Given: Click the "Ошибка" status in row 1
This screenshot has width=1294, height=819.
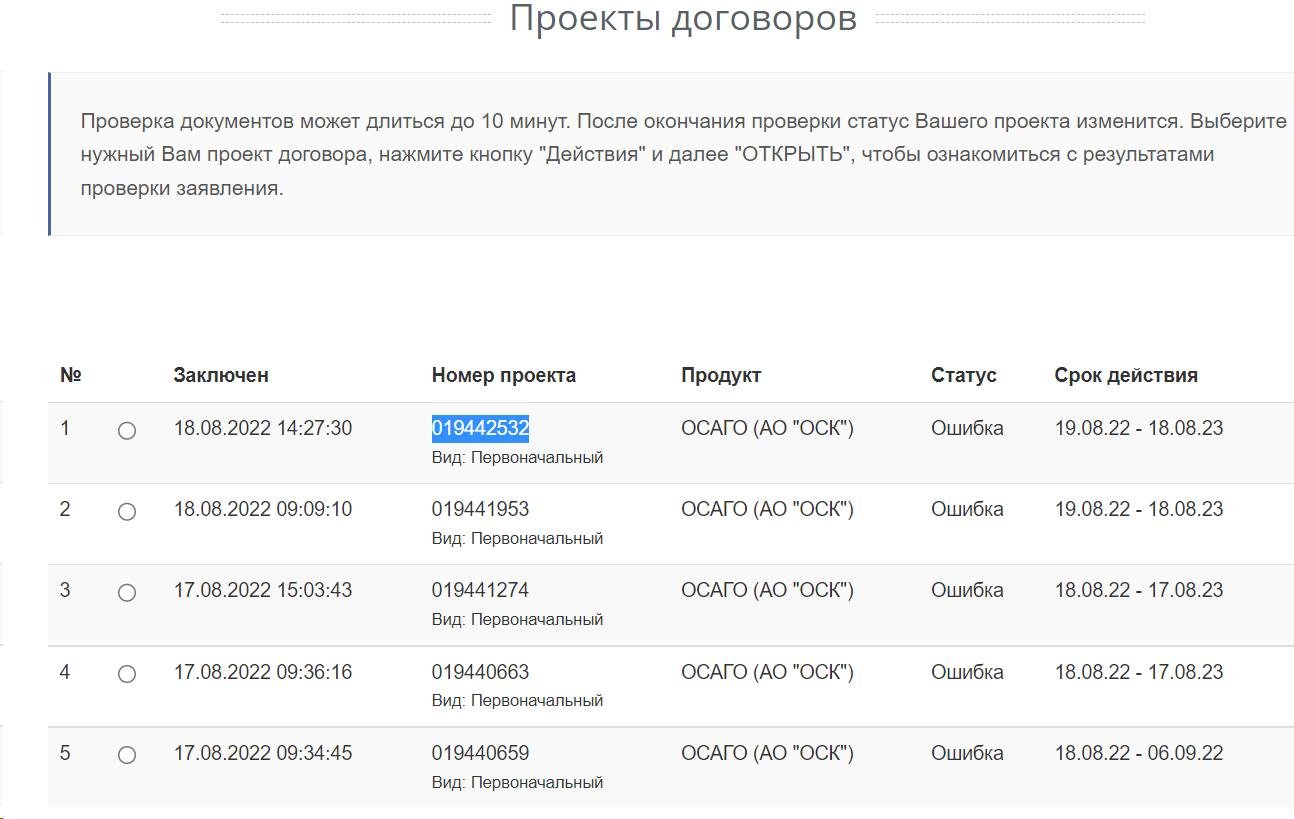Looking at the screenshot, I should tap(967, 428).
